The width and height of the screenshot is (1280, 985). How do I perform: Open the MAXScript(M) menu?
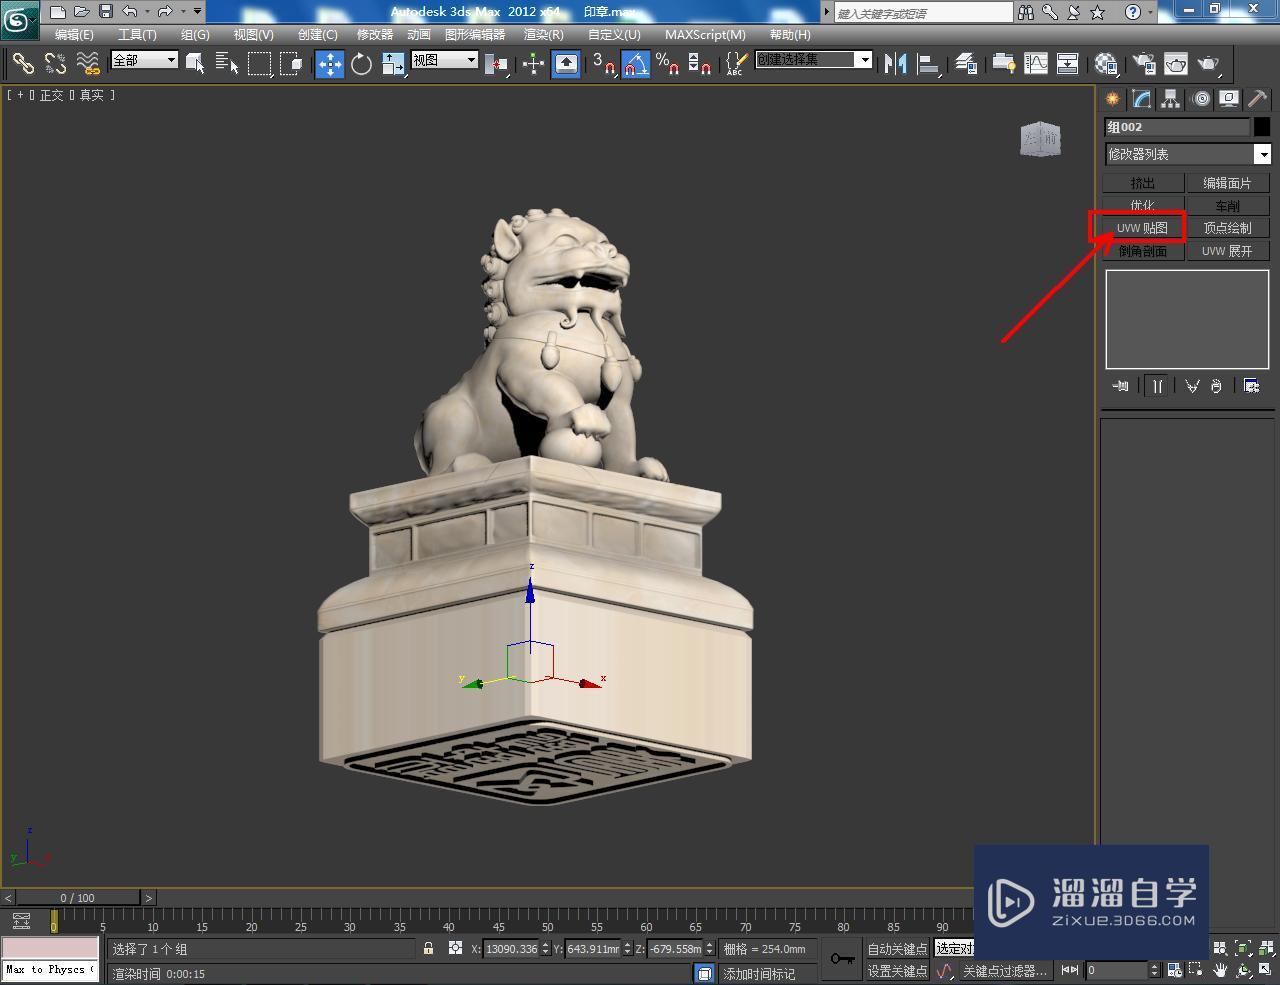705,34
